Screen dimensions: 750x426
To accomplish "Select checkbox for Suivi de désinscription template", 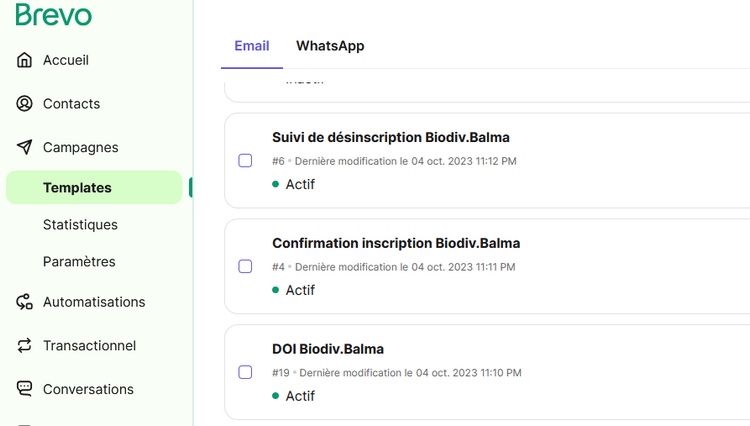I will click(245, 160).
